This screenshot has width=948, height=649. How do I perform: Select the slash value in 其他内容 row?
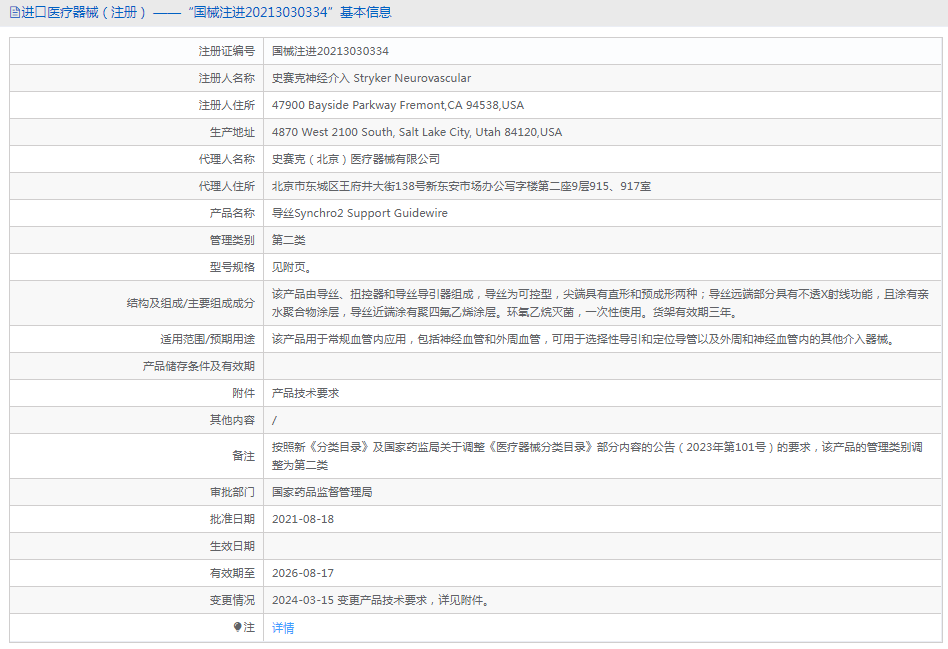point(274,420)
